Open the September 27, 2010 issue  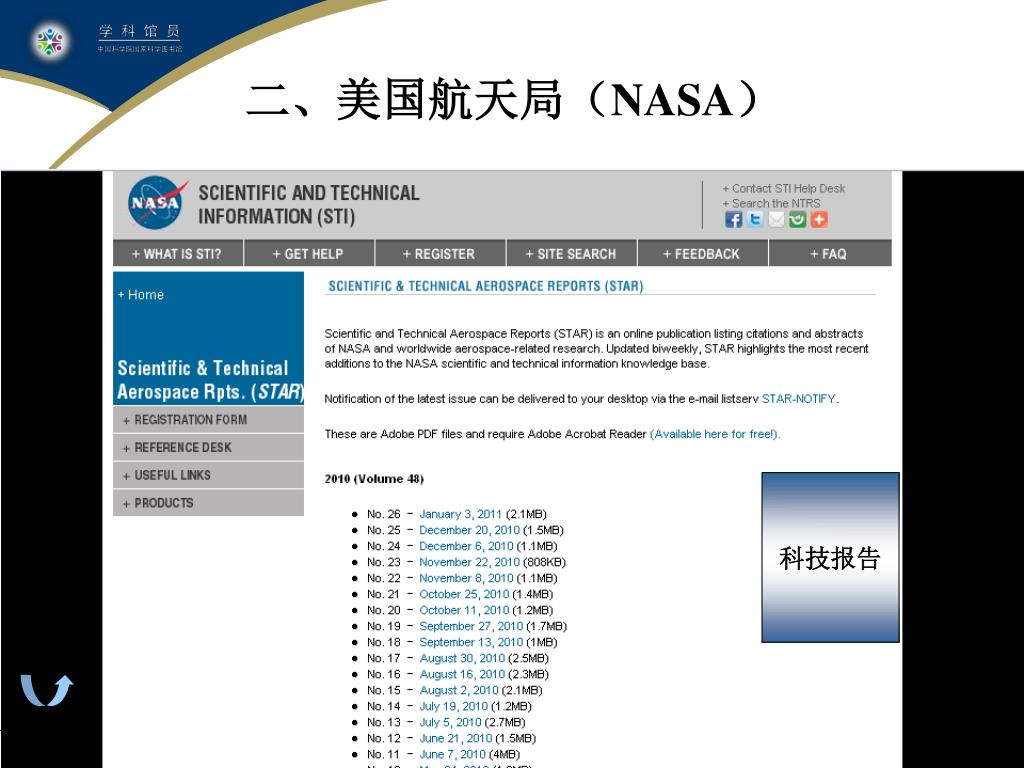coord(471,626)
